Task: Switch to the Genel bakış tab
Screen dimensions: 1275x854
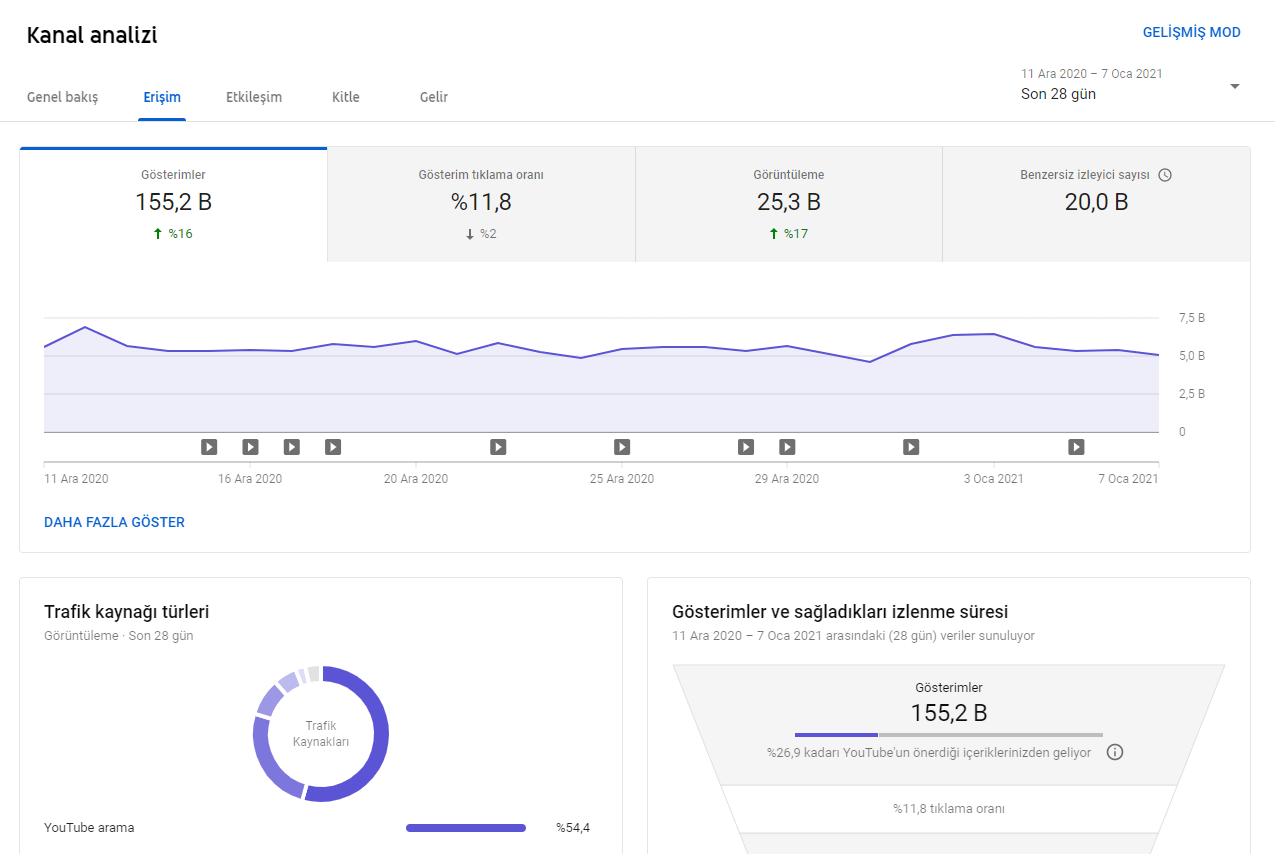Action: pos(62,97)
